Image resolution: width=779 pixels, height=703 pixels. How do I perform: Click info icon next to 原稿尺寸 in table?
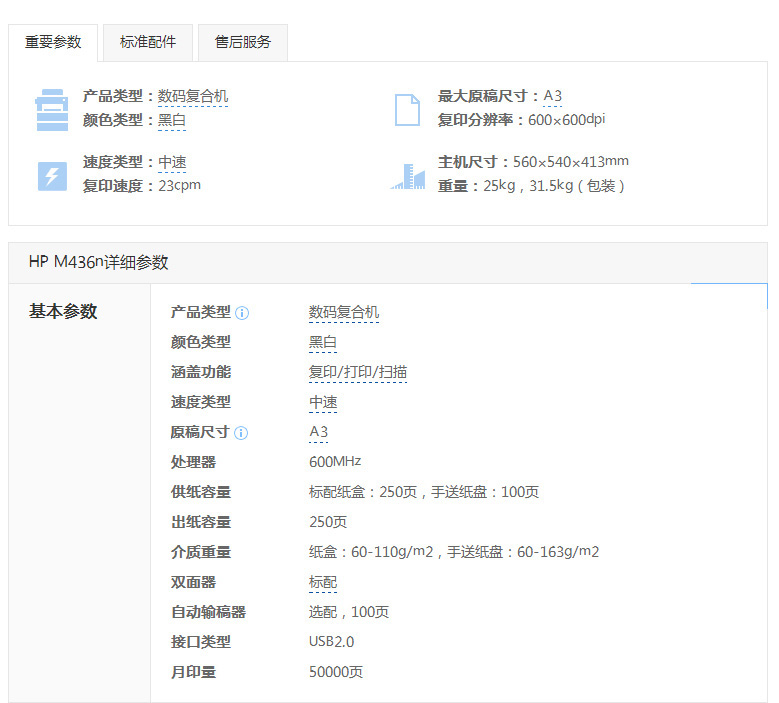(241, 433)
